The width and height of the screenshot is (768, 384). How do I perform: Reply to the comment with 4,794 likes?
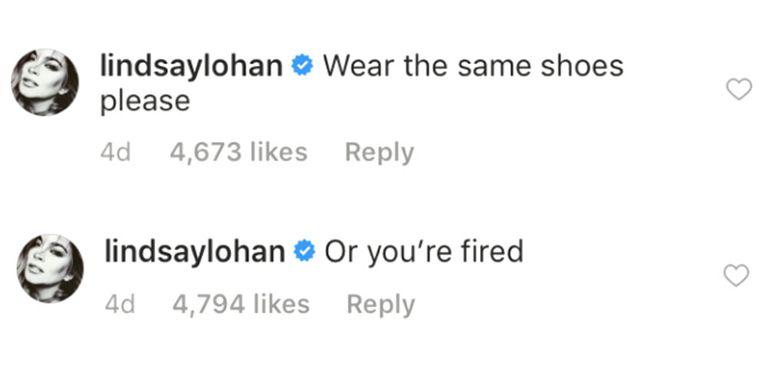tap(381, 305)
